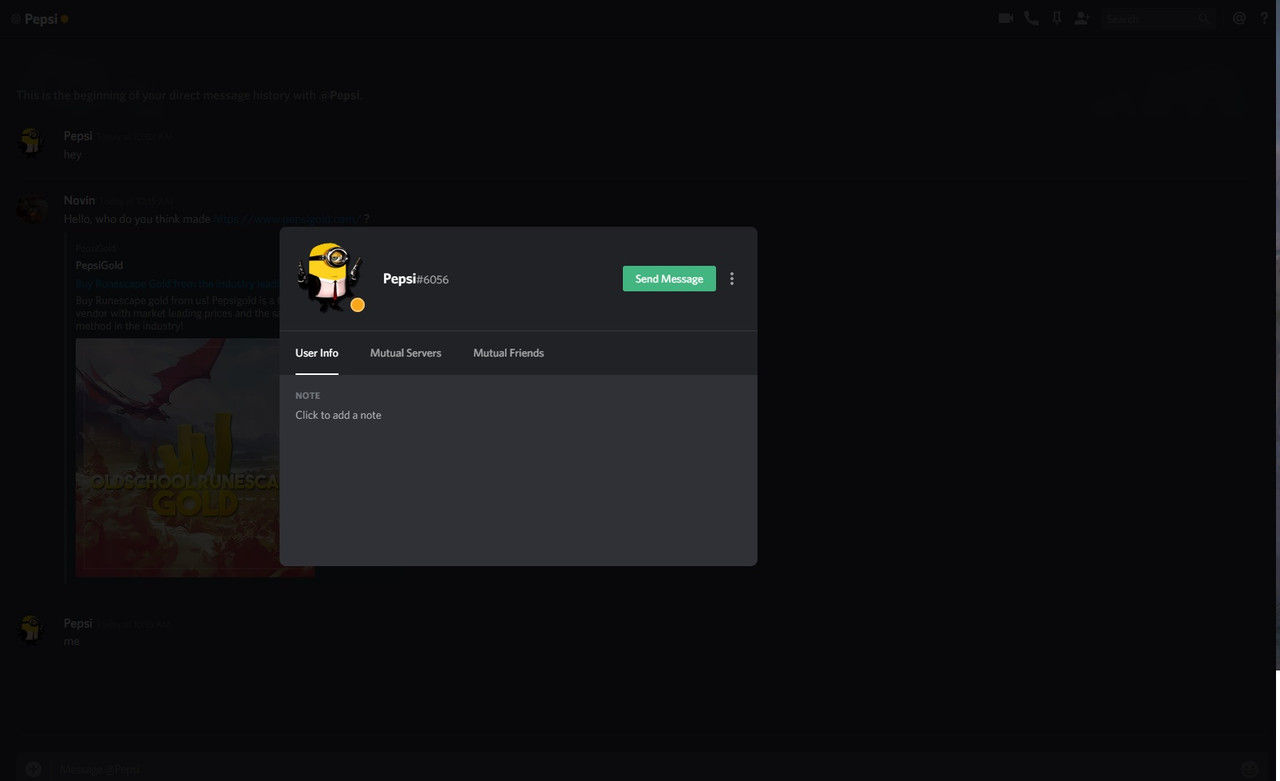Click the Novin username in the chat
Image resolution: width=1280 pixels, height=781 pixels.
(79, 200)
